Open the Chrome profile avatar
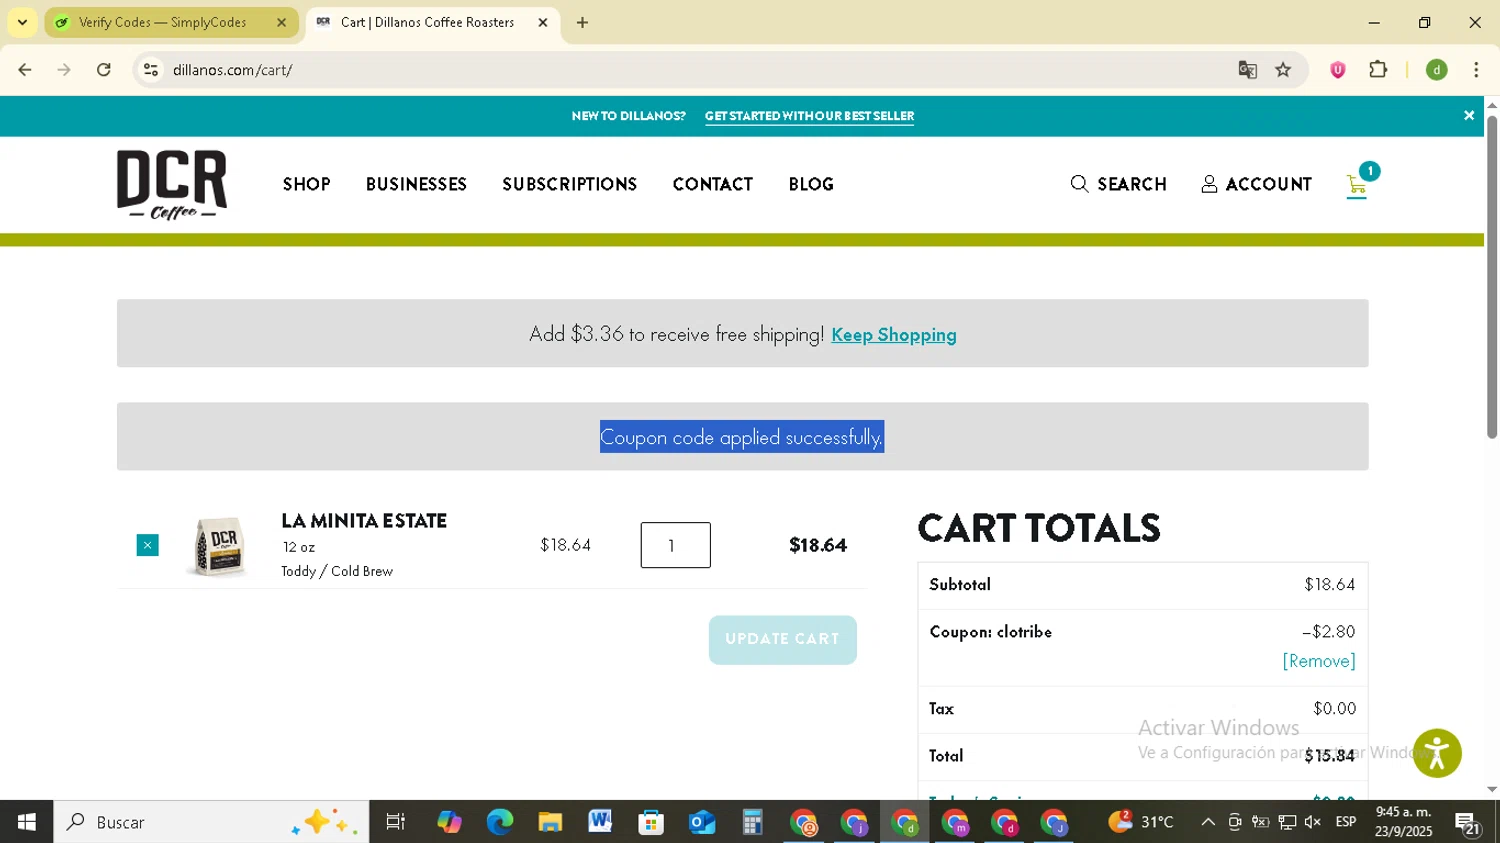This screenshot has height=843, width=1500. [x=1437, y=70]
